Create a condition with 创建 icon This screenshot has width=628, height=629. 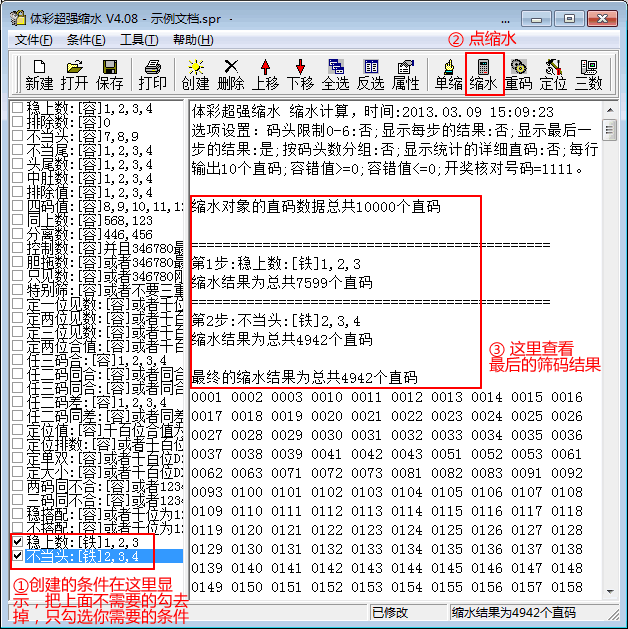click(x=195, y=75)
